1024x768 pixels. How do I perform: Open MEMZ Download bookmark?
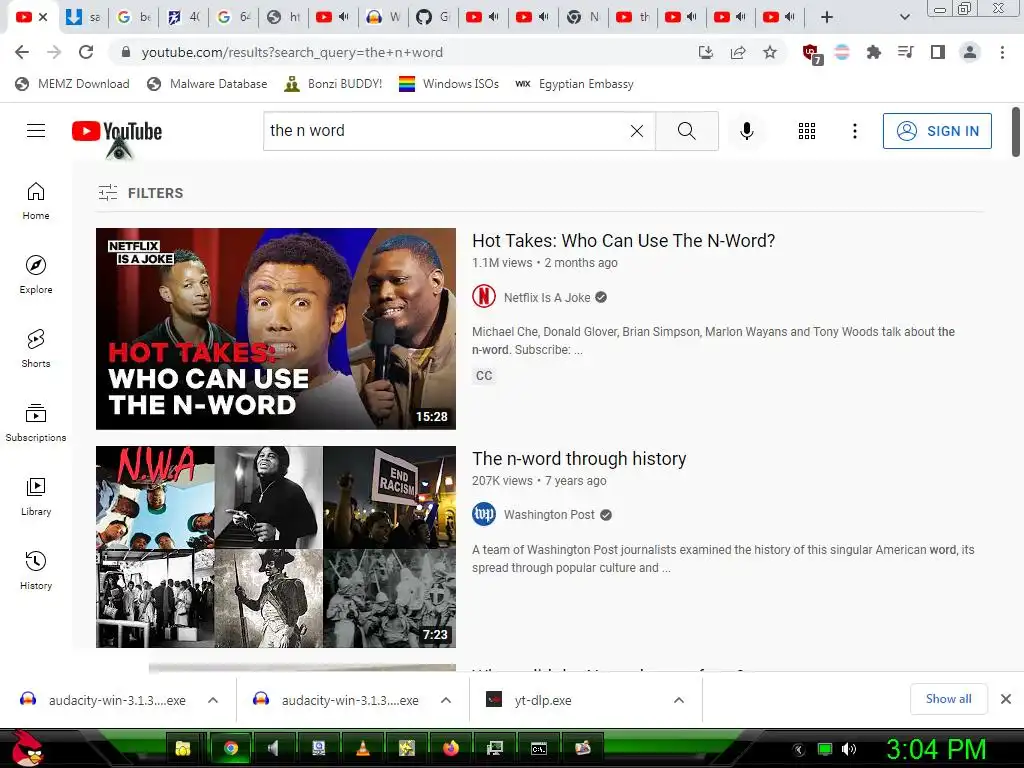(x=72, y=84)
